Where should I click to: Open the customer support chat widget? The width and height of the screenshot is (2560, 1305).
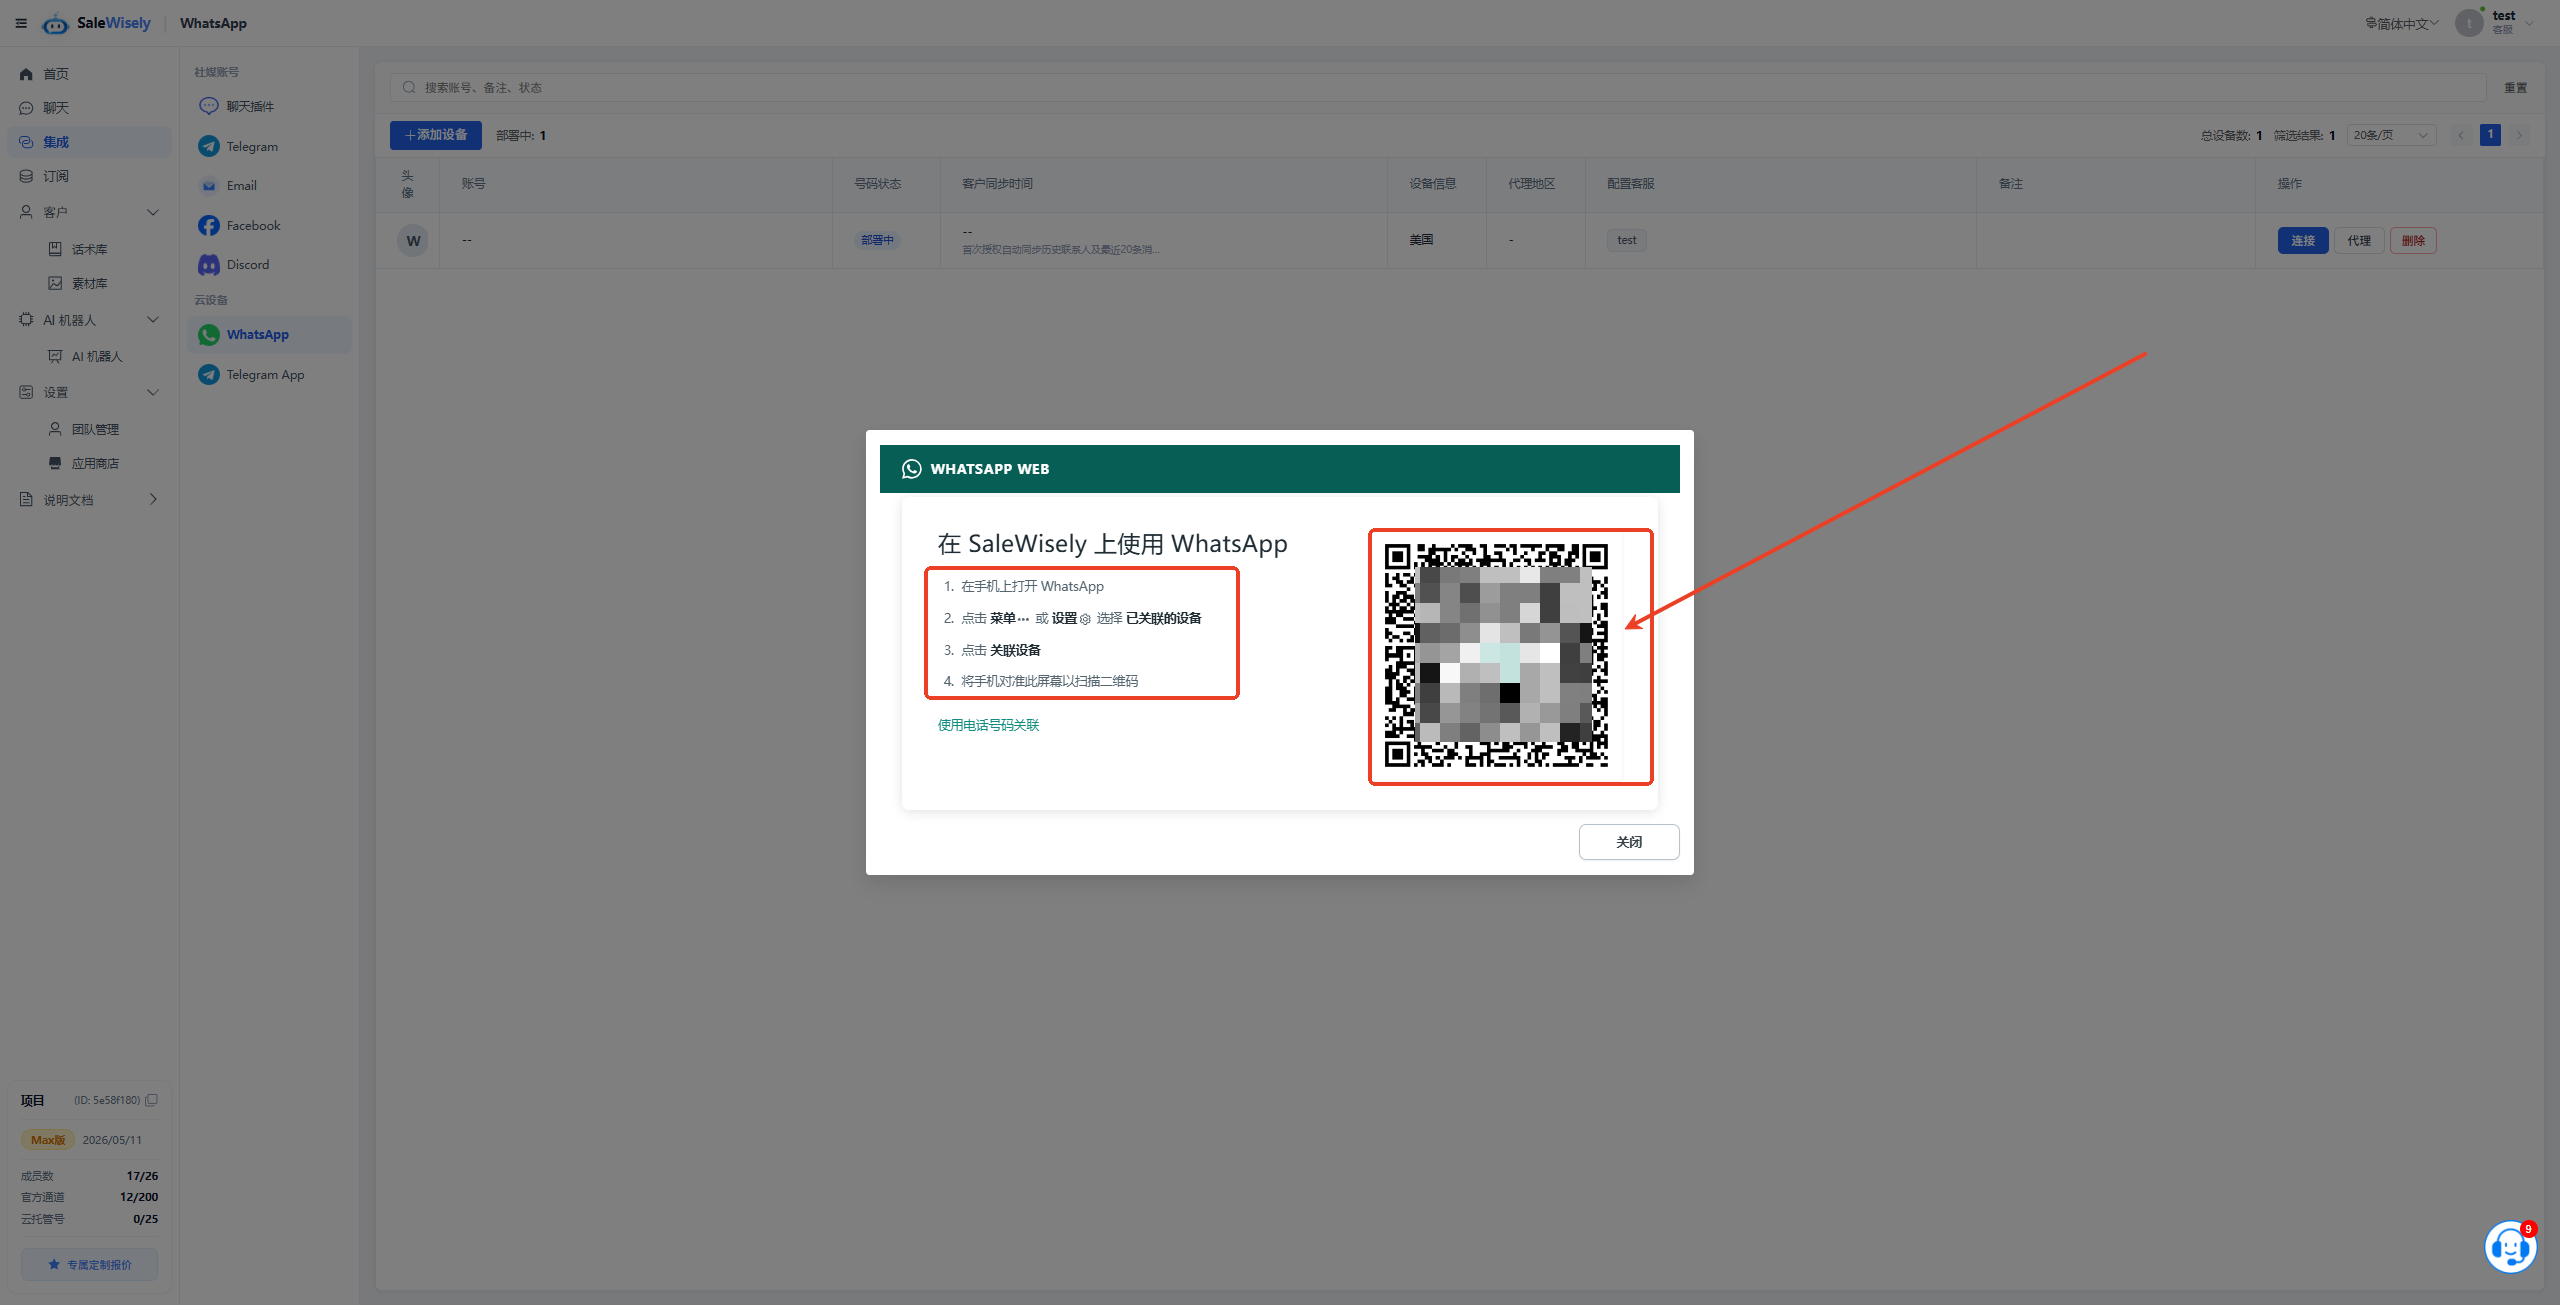point(2510,1247)
